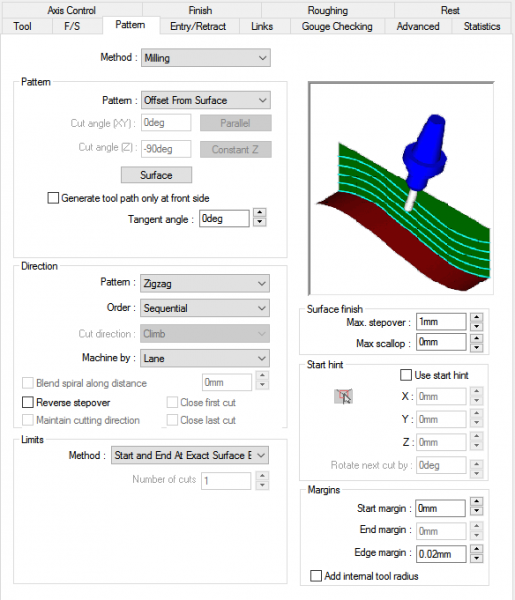Expand the Machine by Lane dropdown
The width and height of the screenshot is (515, 600).
(205, 358)
